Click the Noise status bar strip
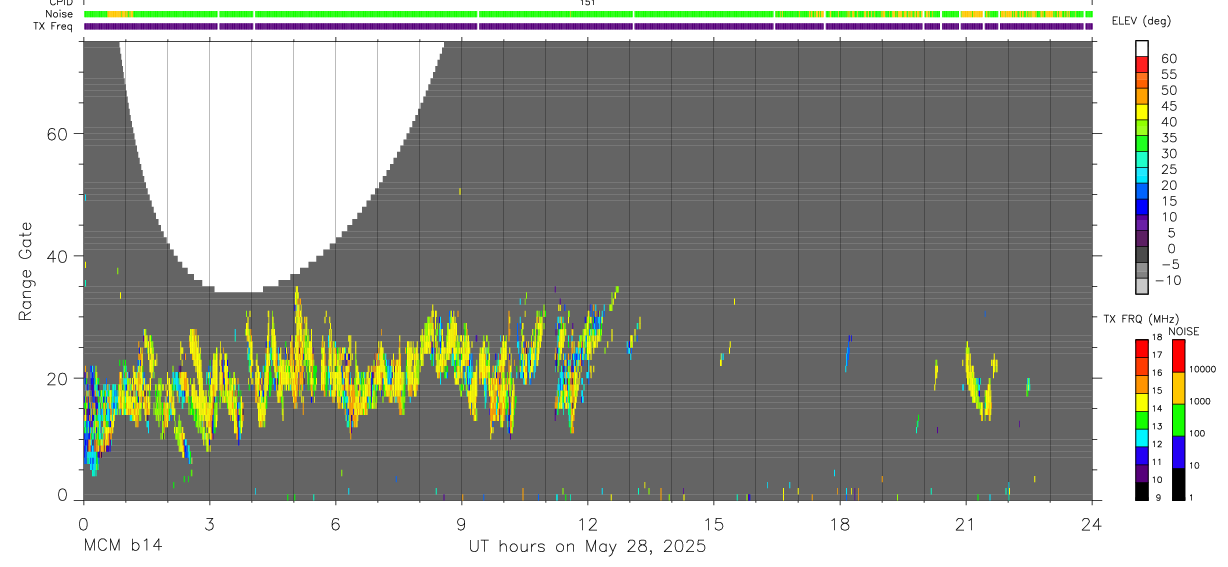 pos(588,14)
